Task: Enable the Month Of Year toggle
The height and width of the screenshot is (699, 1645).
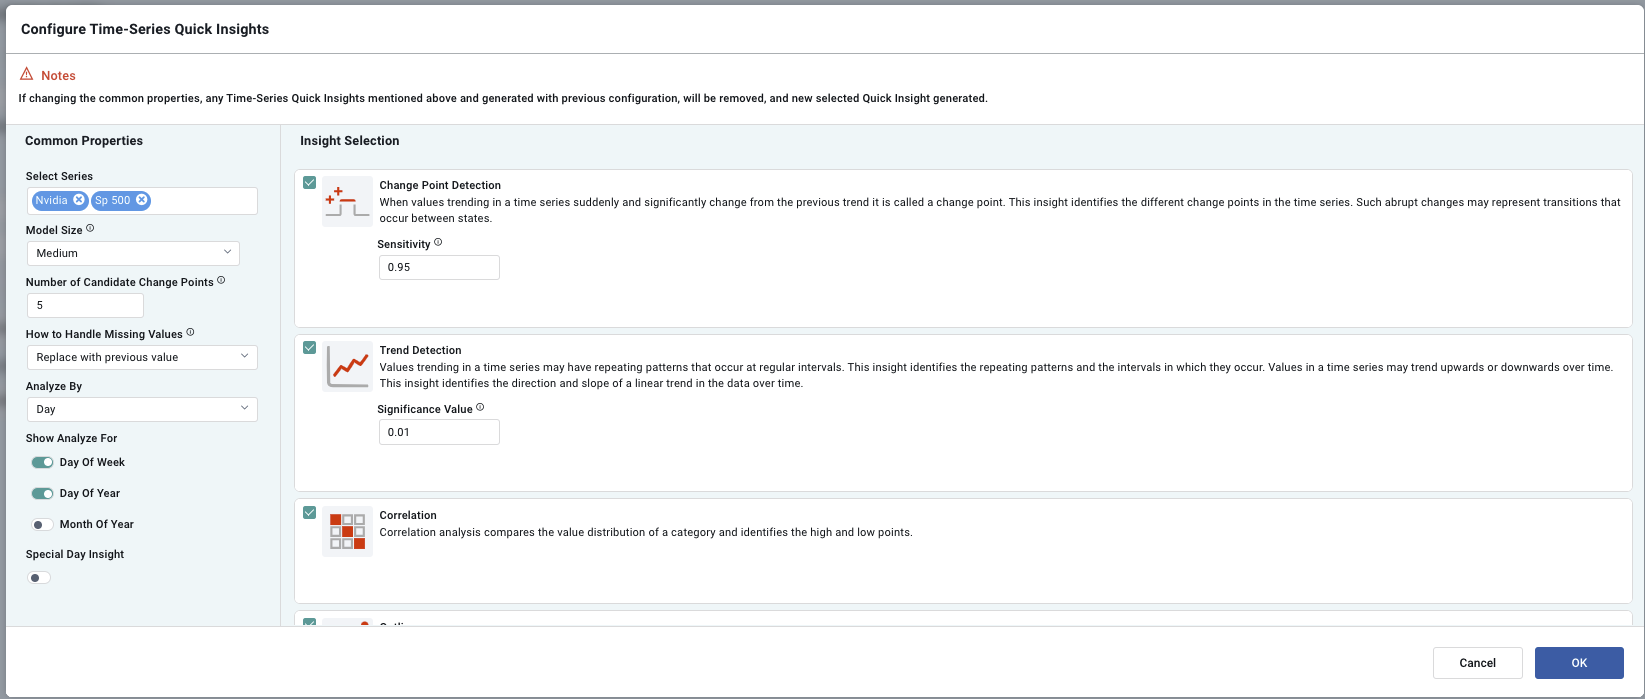Action: click(42, 524)
